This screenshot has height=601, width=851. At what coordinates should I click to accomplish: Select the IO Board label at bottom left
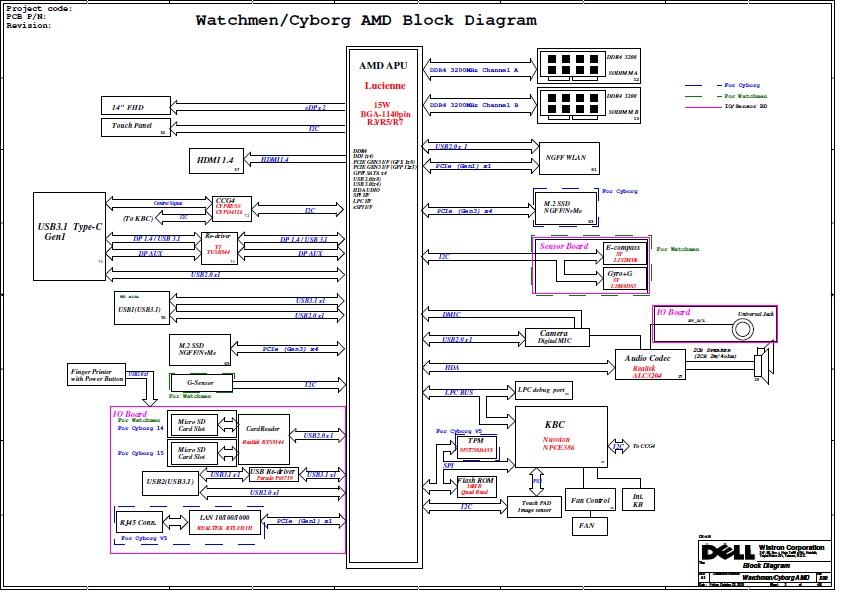pyautogui.click(x=129, y=414)
